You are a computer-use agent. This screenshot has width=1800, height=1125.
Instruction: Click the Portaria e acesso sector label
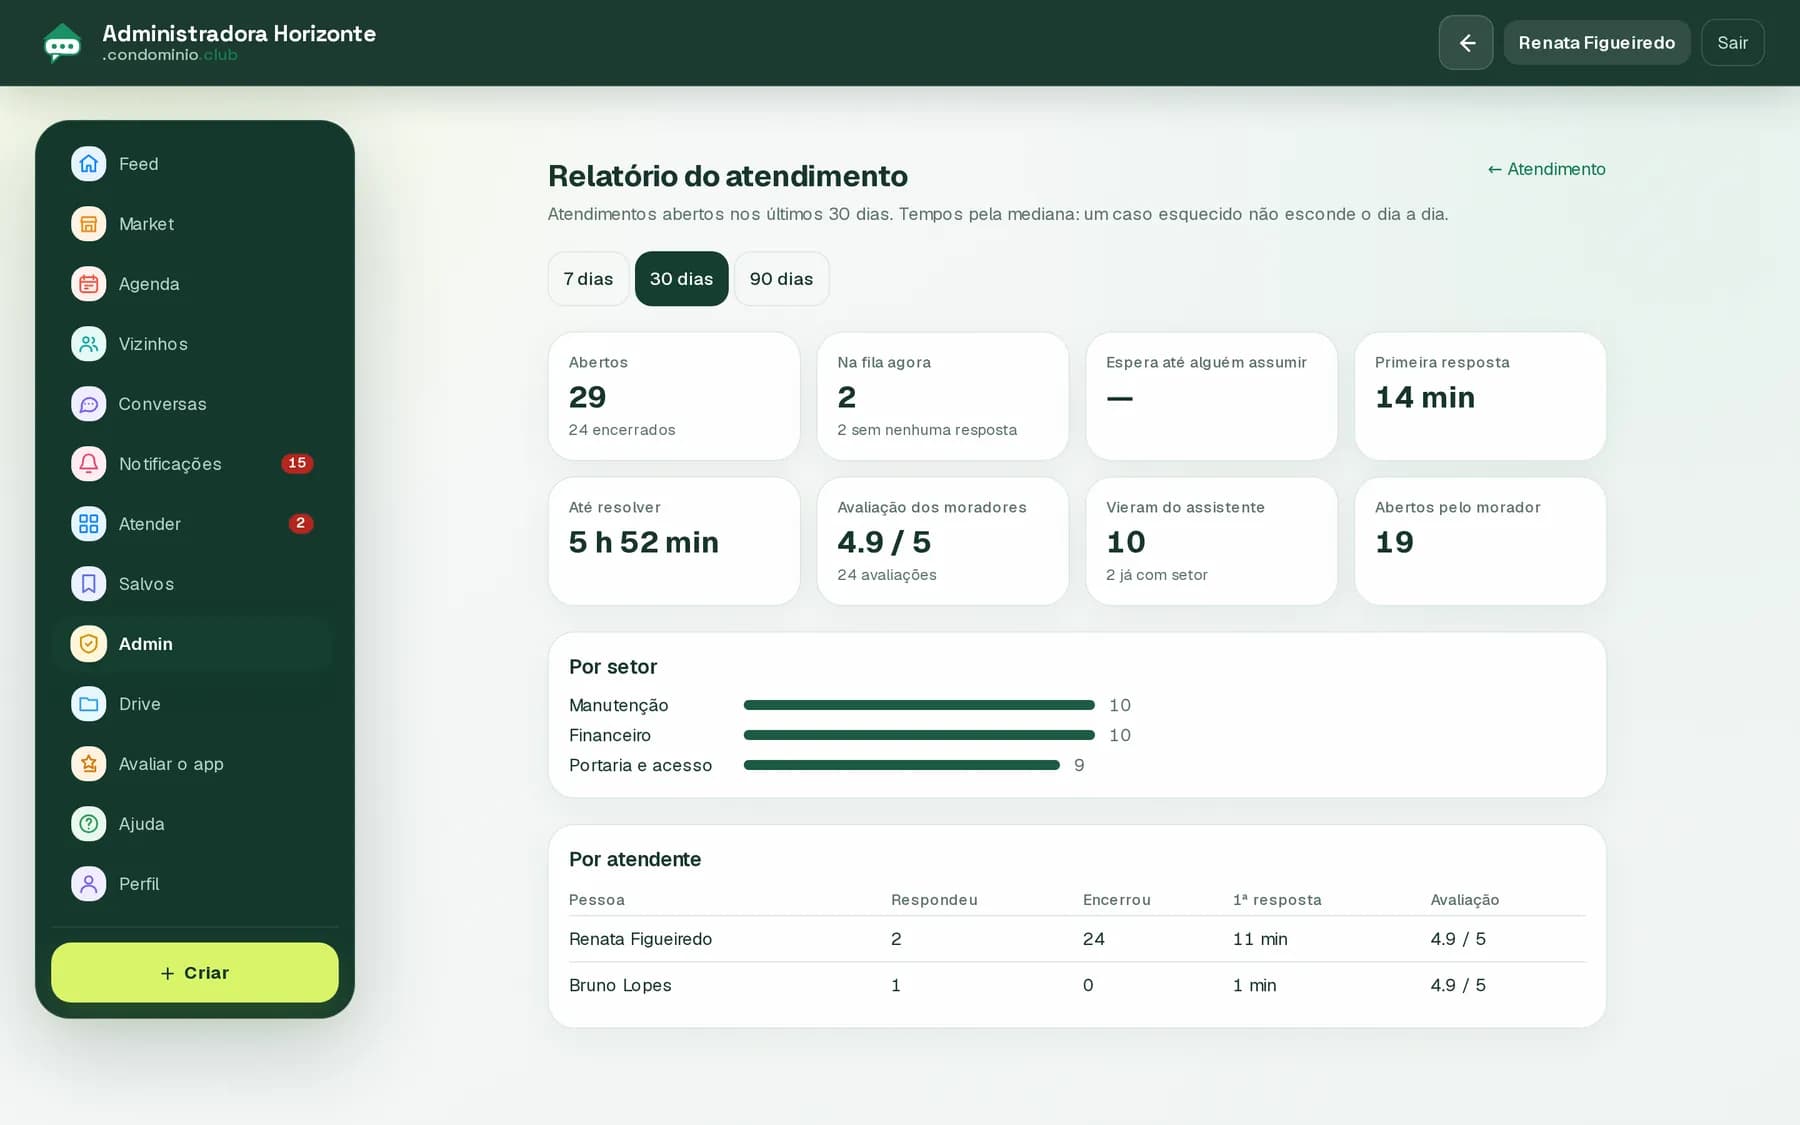coord(641,765)
